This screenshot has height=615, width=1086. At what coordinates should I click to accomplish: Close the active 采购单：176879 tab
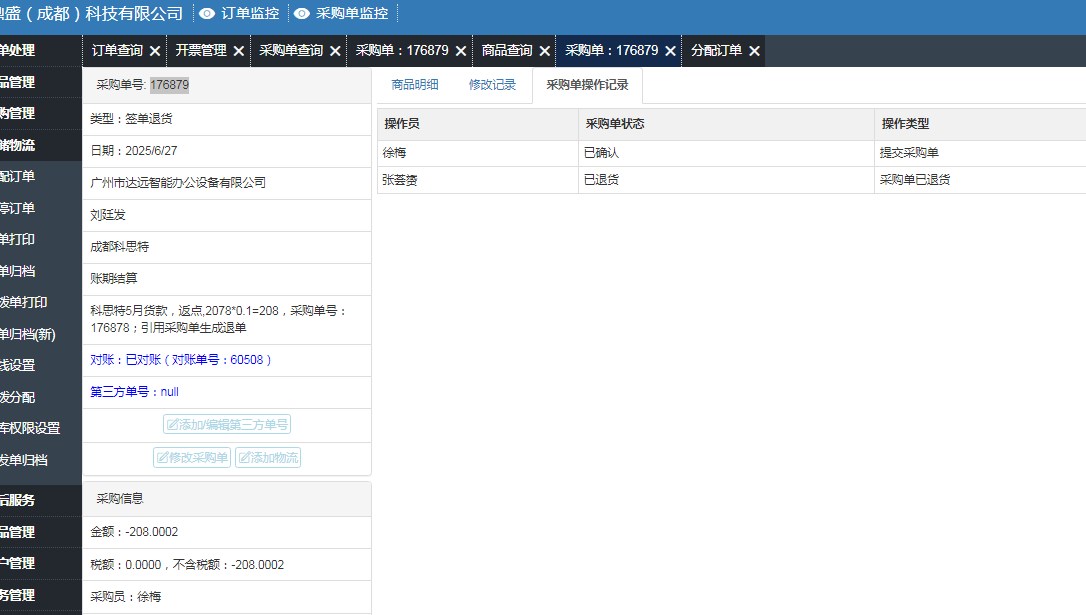pos(670,51)
